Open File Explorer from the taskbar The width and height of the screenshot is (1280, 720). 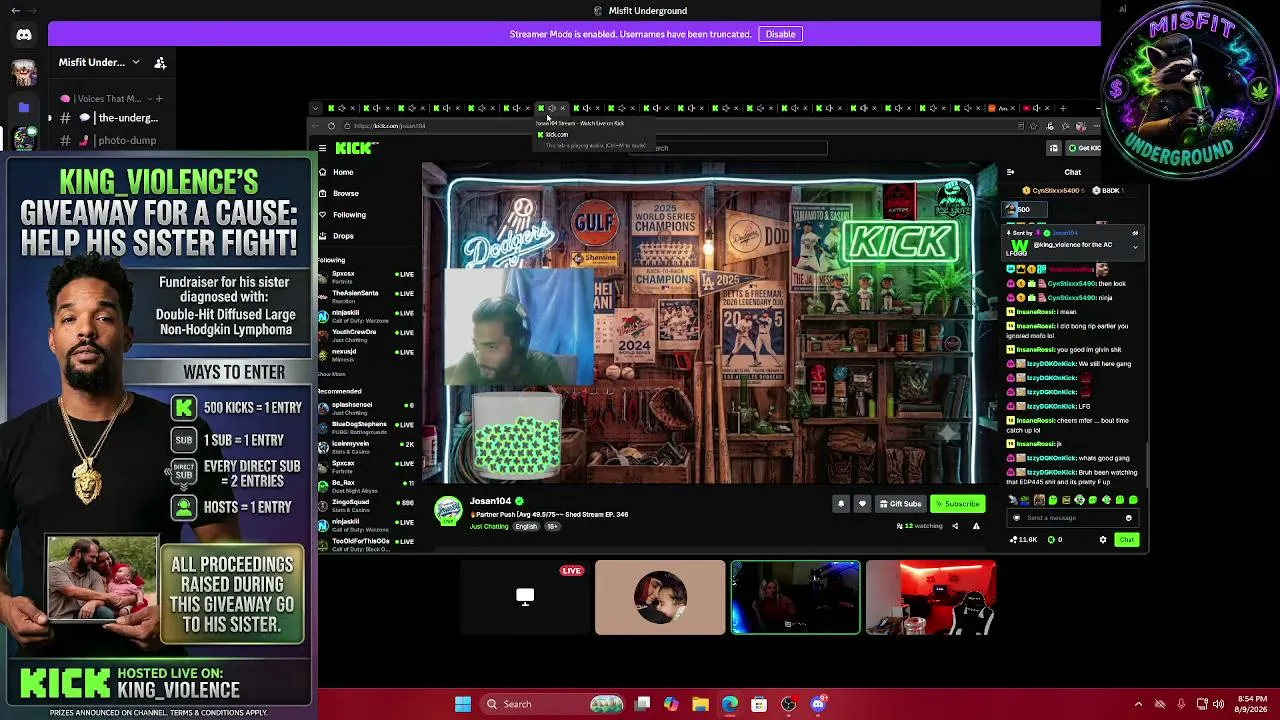tap(700, 704)
